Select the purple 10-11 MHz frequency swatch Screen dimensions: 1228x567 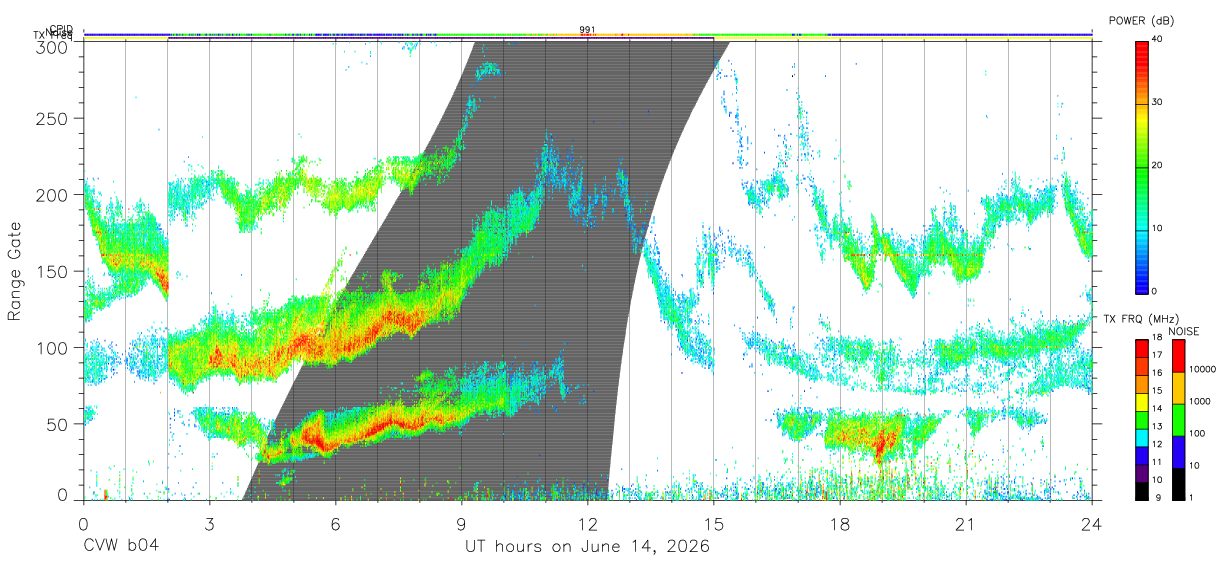(x=1142, y=473)
